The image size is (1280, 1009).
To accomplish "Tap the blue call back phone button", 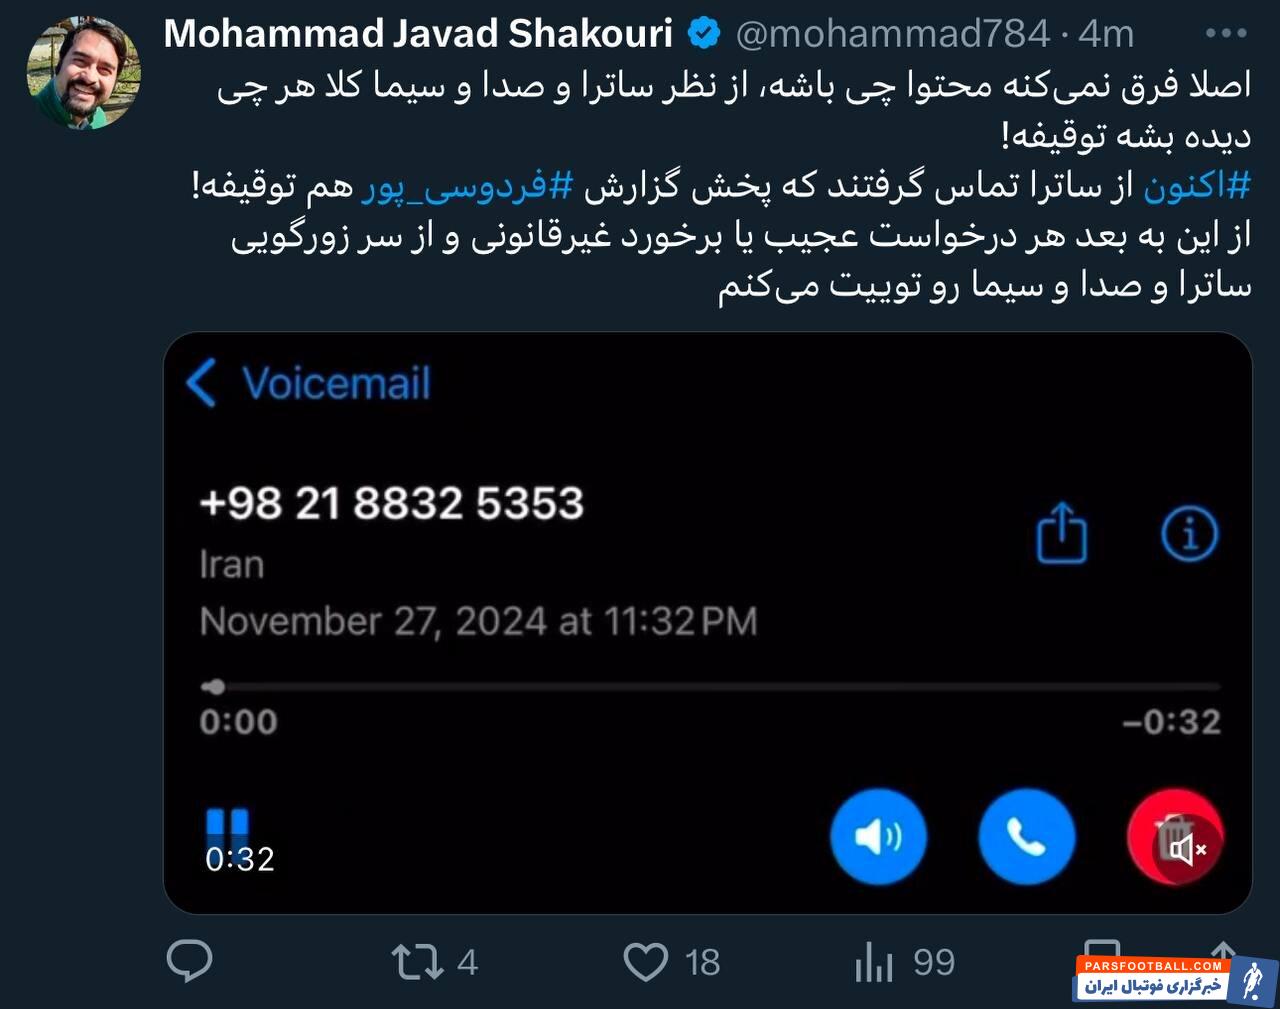I will [x=1026, y=837].
